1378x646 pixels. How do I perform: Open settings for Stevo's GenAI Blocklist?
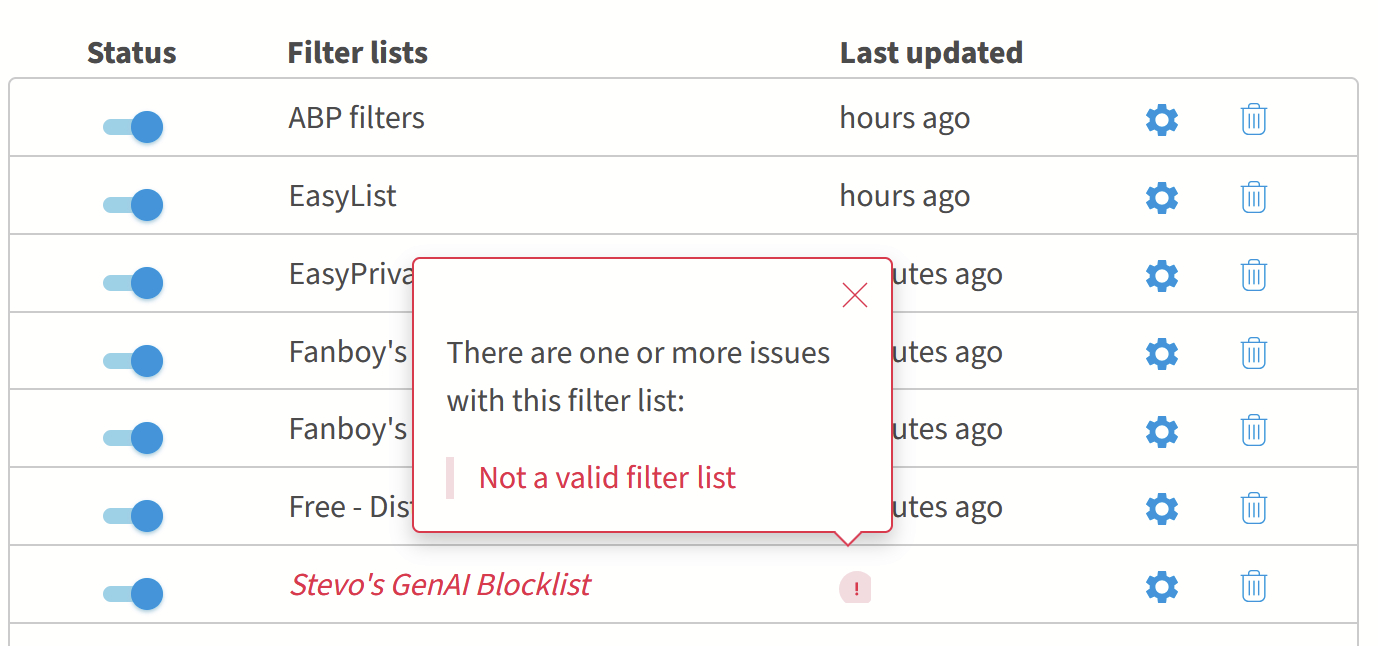1161,586
